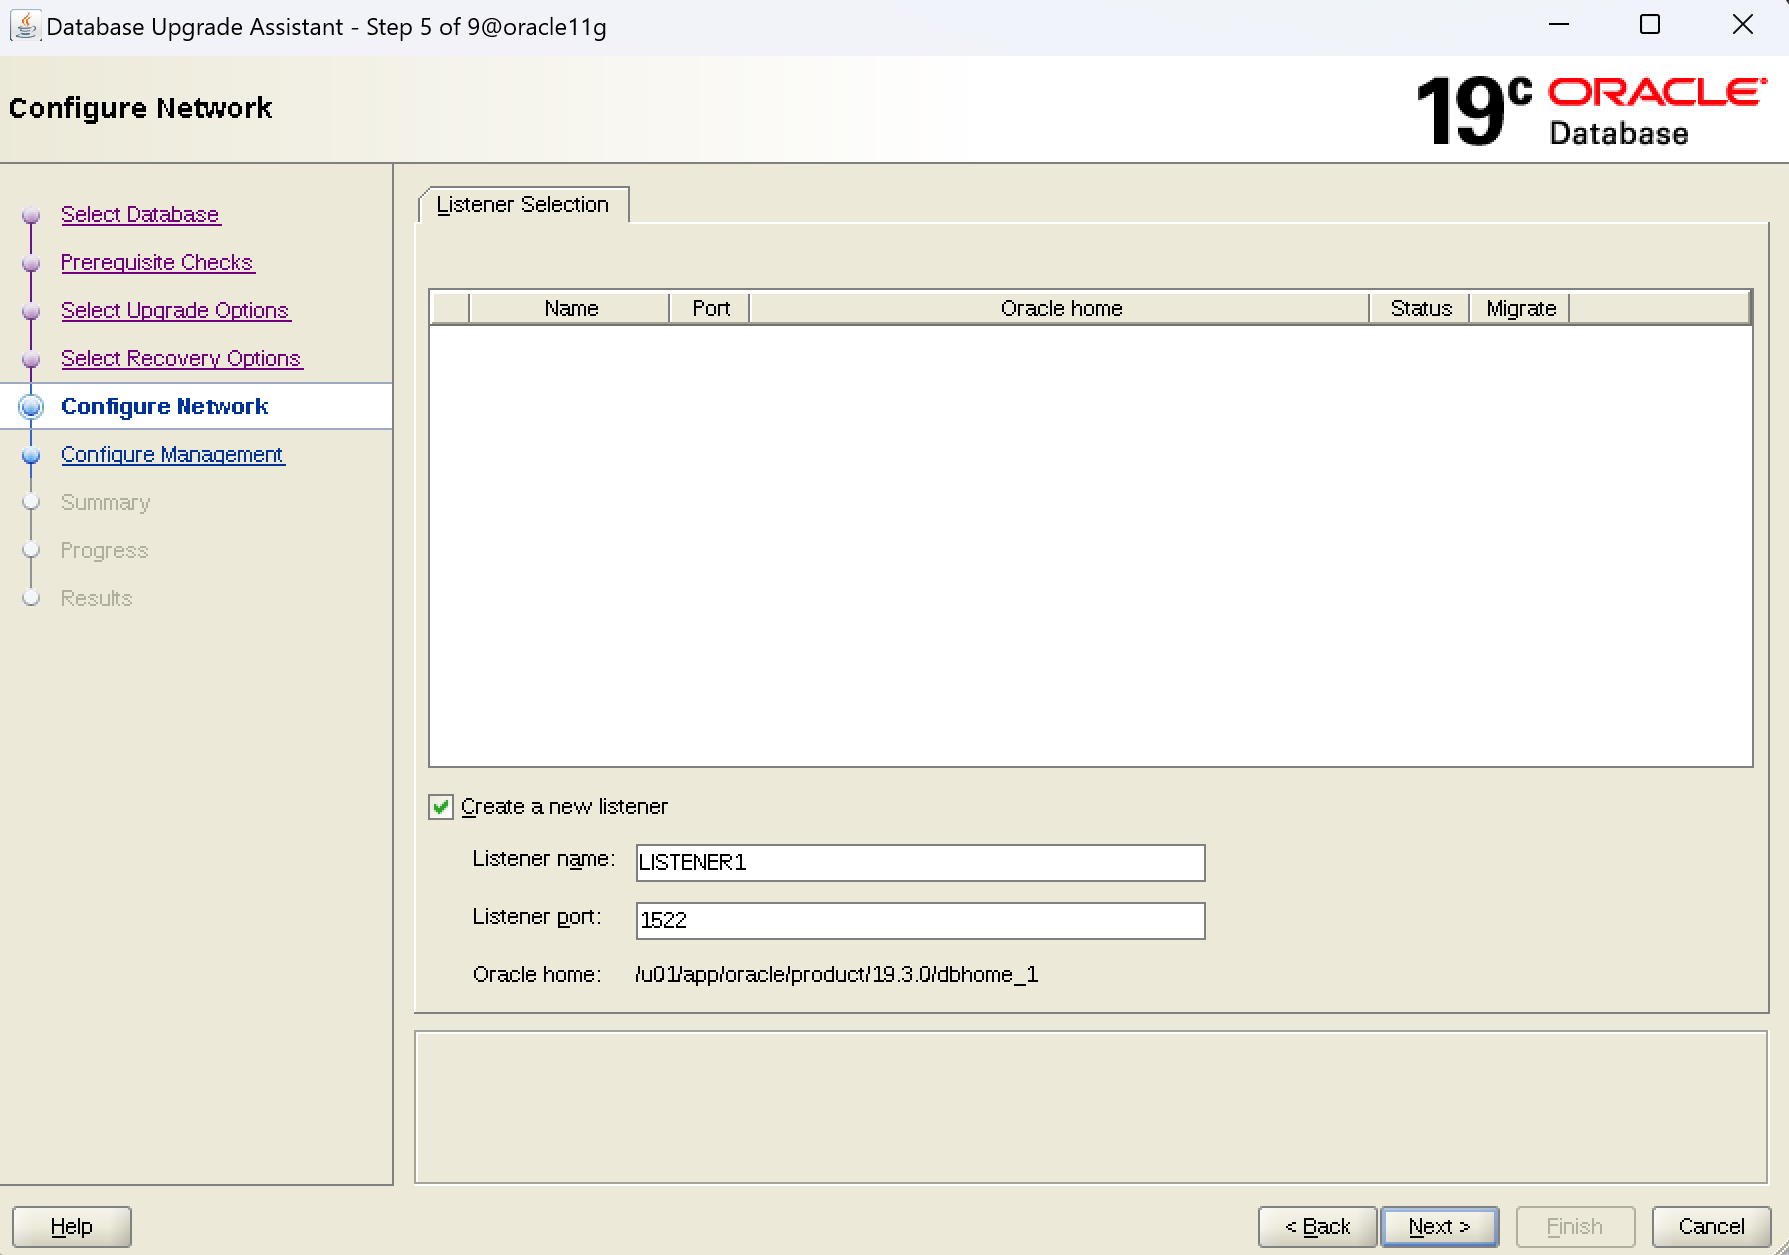Go to Prerequisite Checks step
1789x1255 pixels.
pos(157,262)
